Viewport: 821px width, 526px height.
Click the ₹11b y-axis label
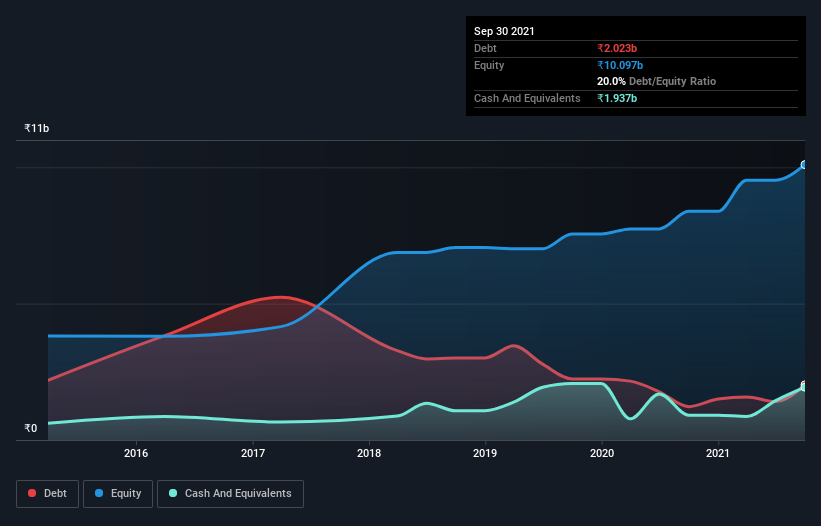[37, 128]
